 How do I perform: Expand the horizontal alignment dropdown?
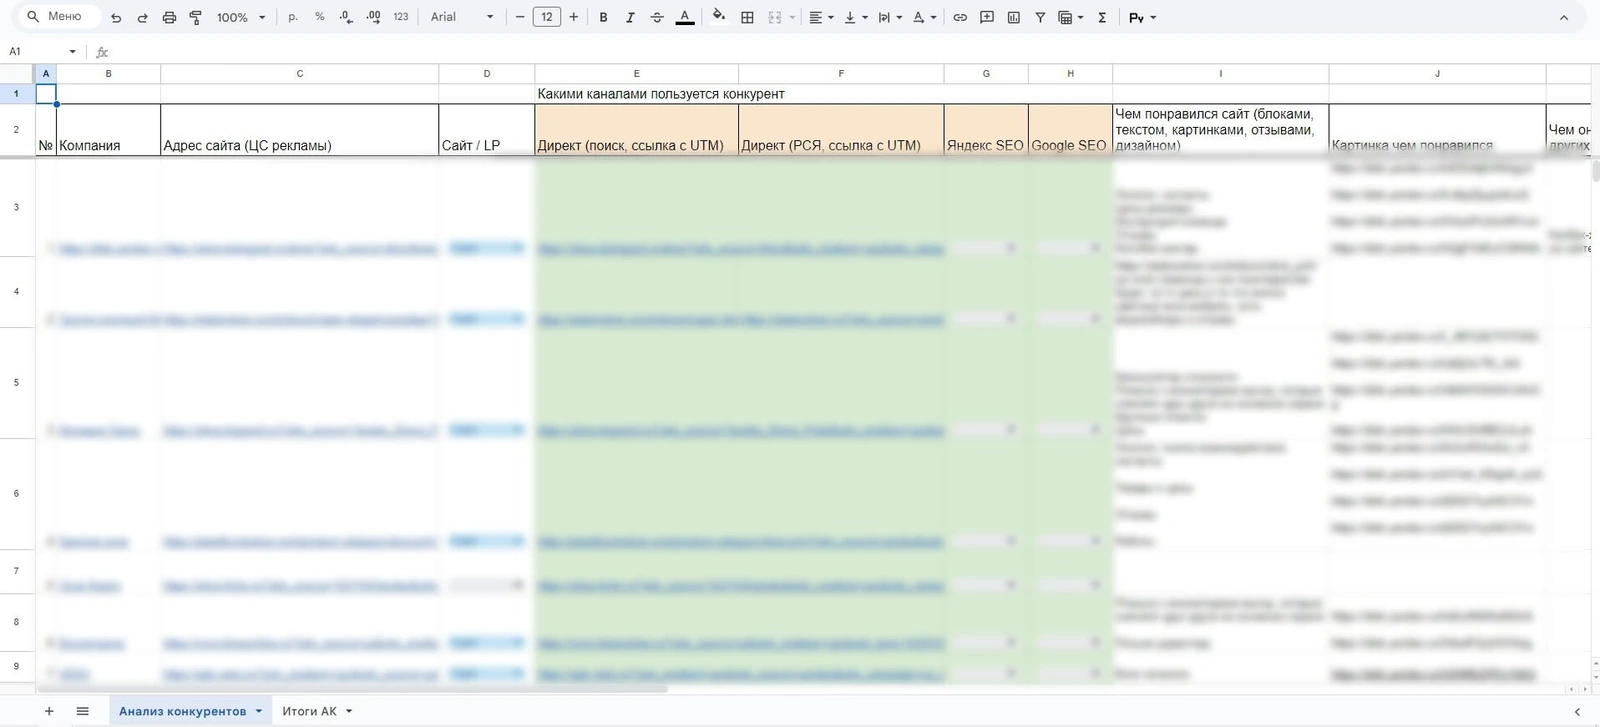click(821, 17)
